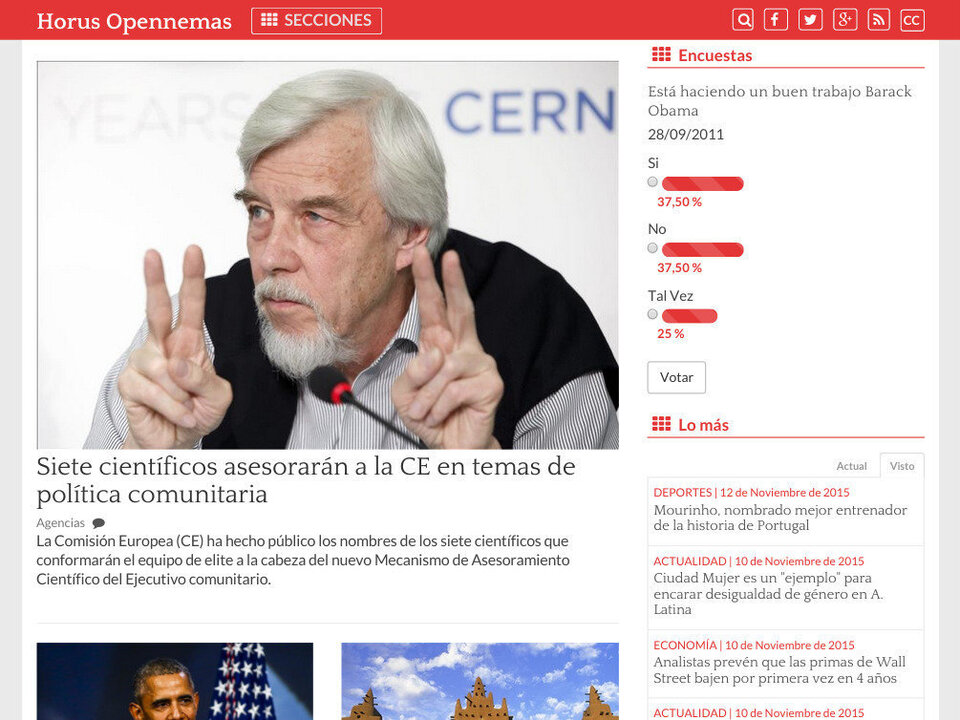Image resolution: width=960 pixels, height=720 pixels.
Task: Click the red 'Si' poll result bar
Action: pyautogui.click(x=702, y=183)
